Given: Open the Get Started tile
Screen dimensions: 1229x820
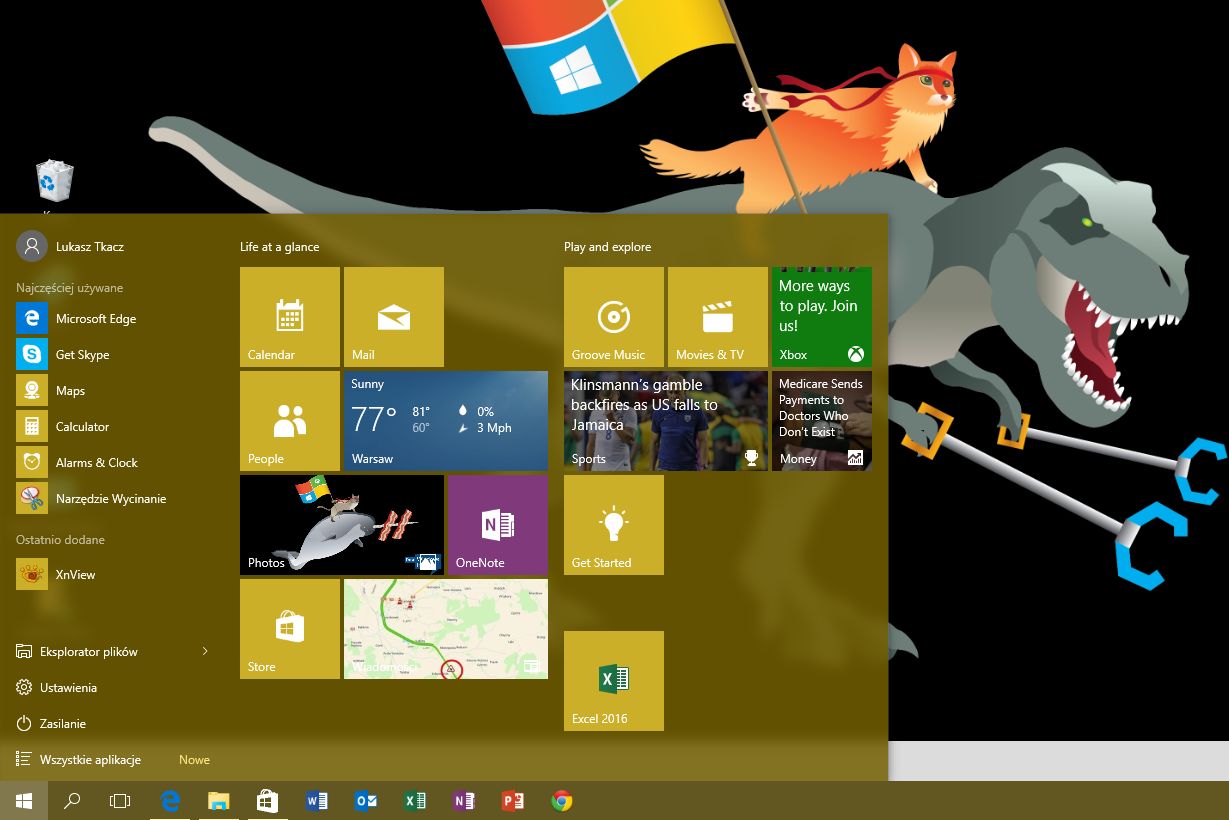Looking at the screenshot, I should pyautogui.click(x=614, y=525).
